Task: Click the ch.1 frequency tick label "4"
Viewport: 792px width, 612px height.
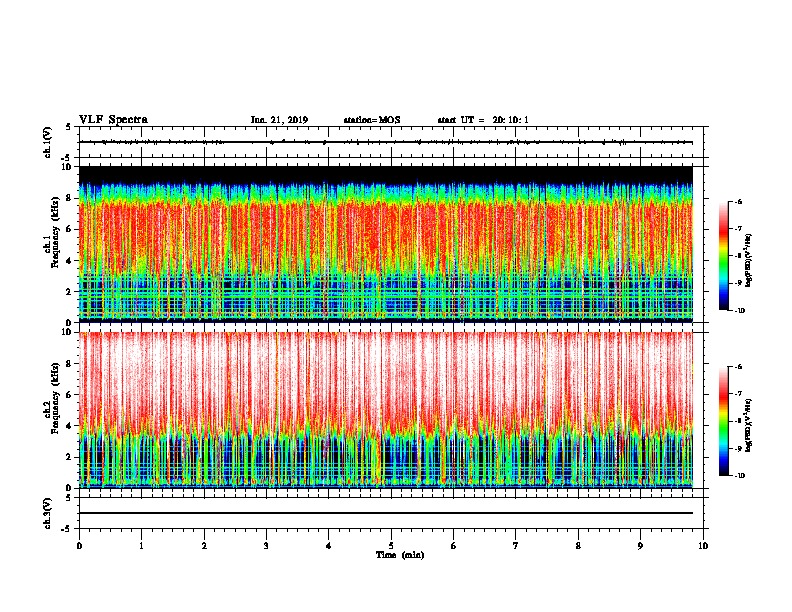Action: (69, 261)
